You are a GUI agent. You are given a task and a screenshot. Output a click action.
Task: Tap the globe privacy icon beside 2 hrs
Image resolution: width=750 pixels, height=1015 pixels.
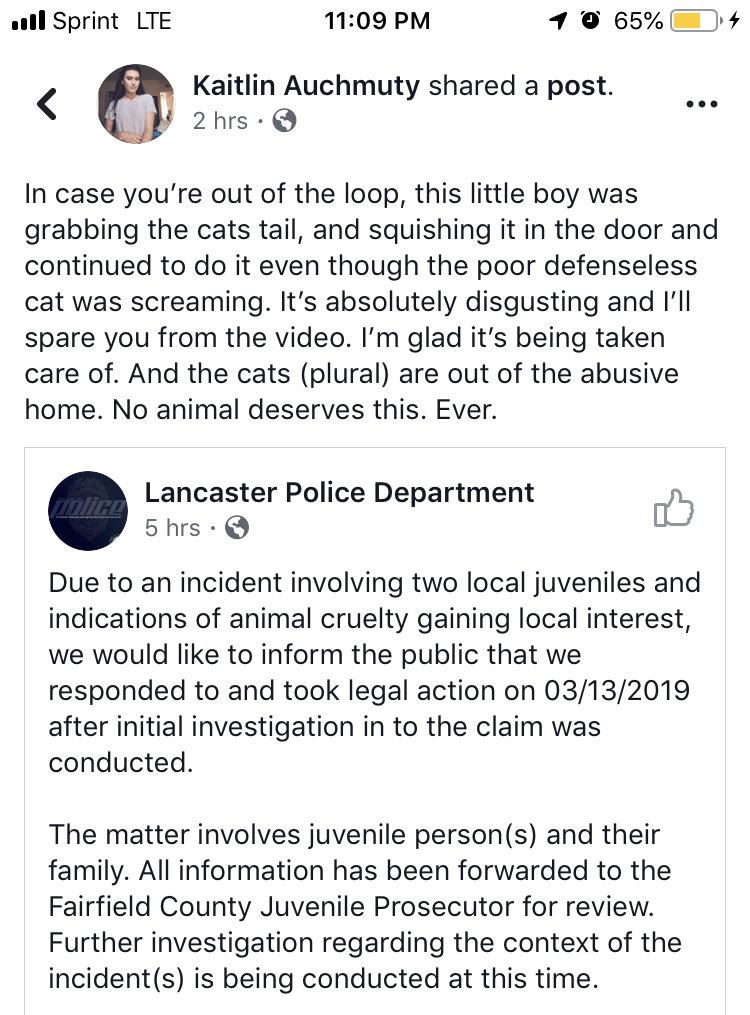pyautogui.click(x=284, y=120)
